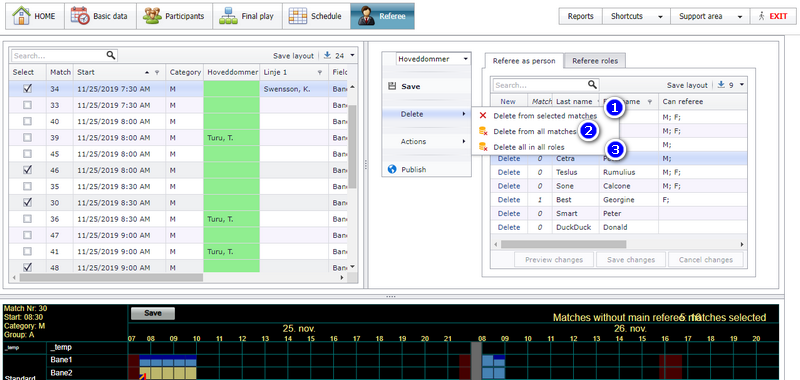The image size is (800, 380).
Task: Check the checkbox for match 40
Action: coord(28,121)
